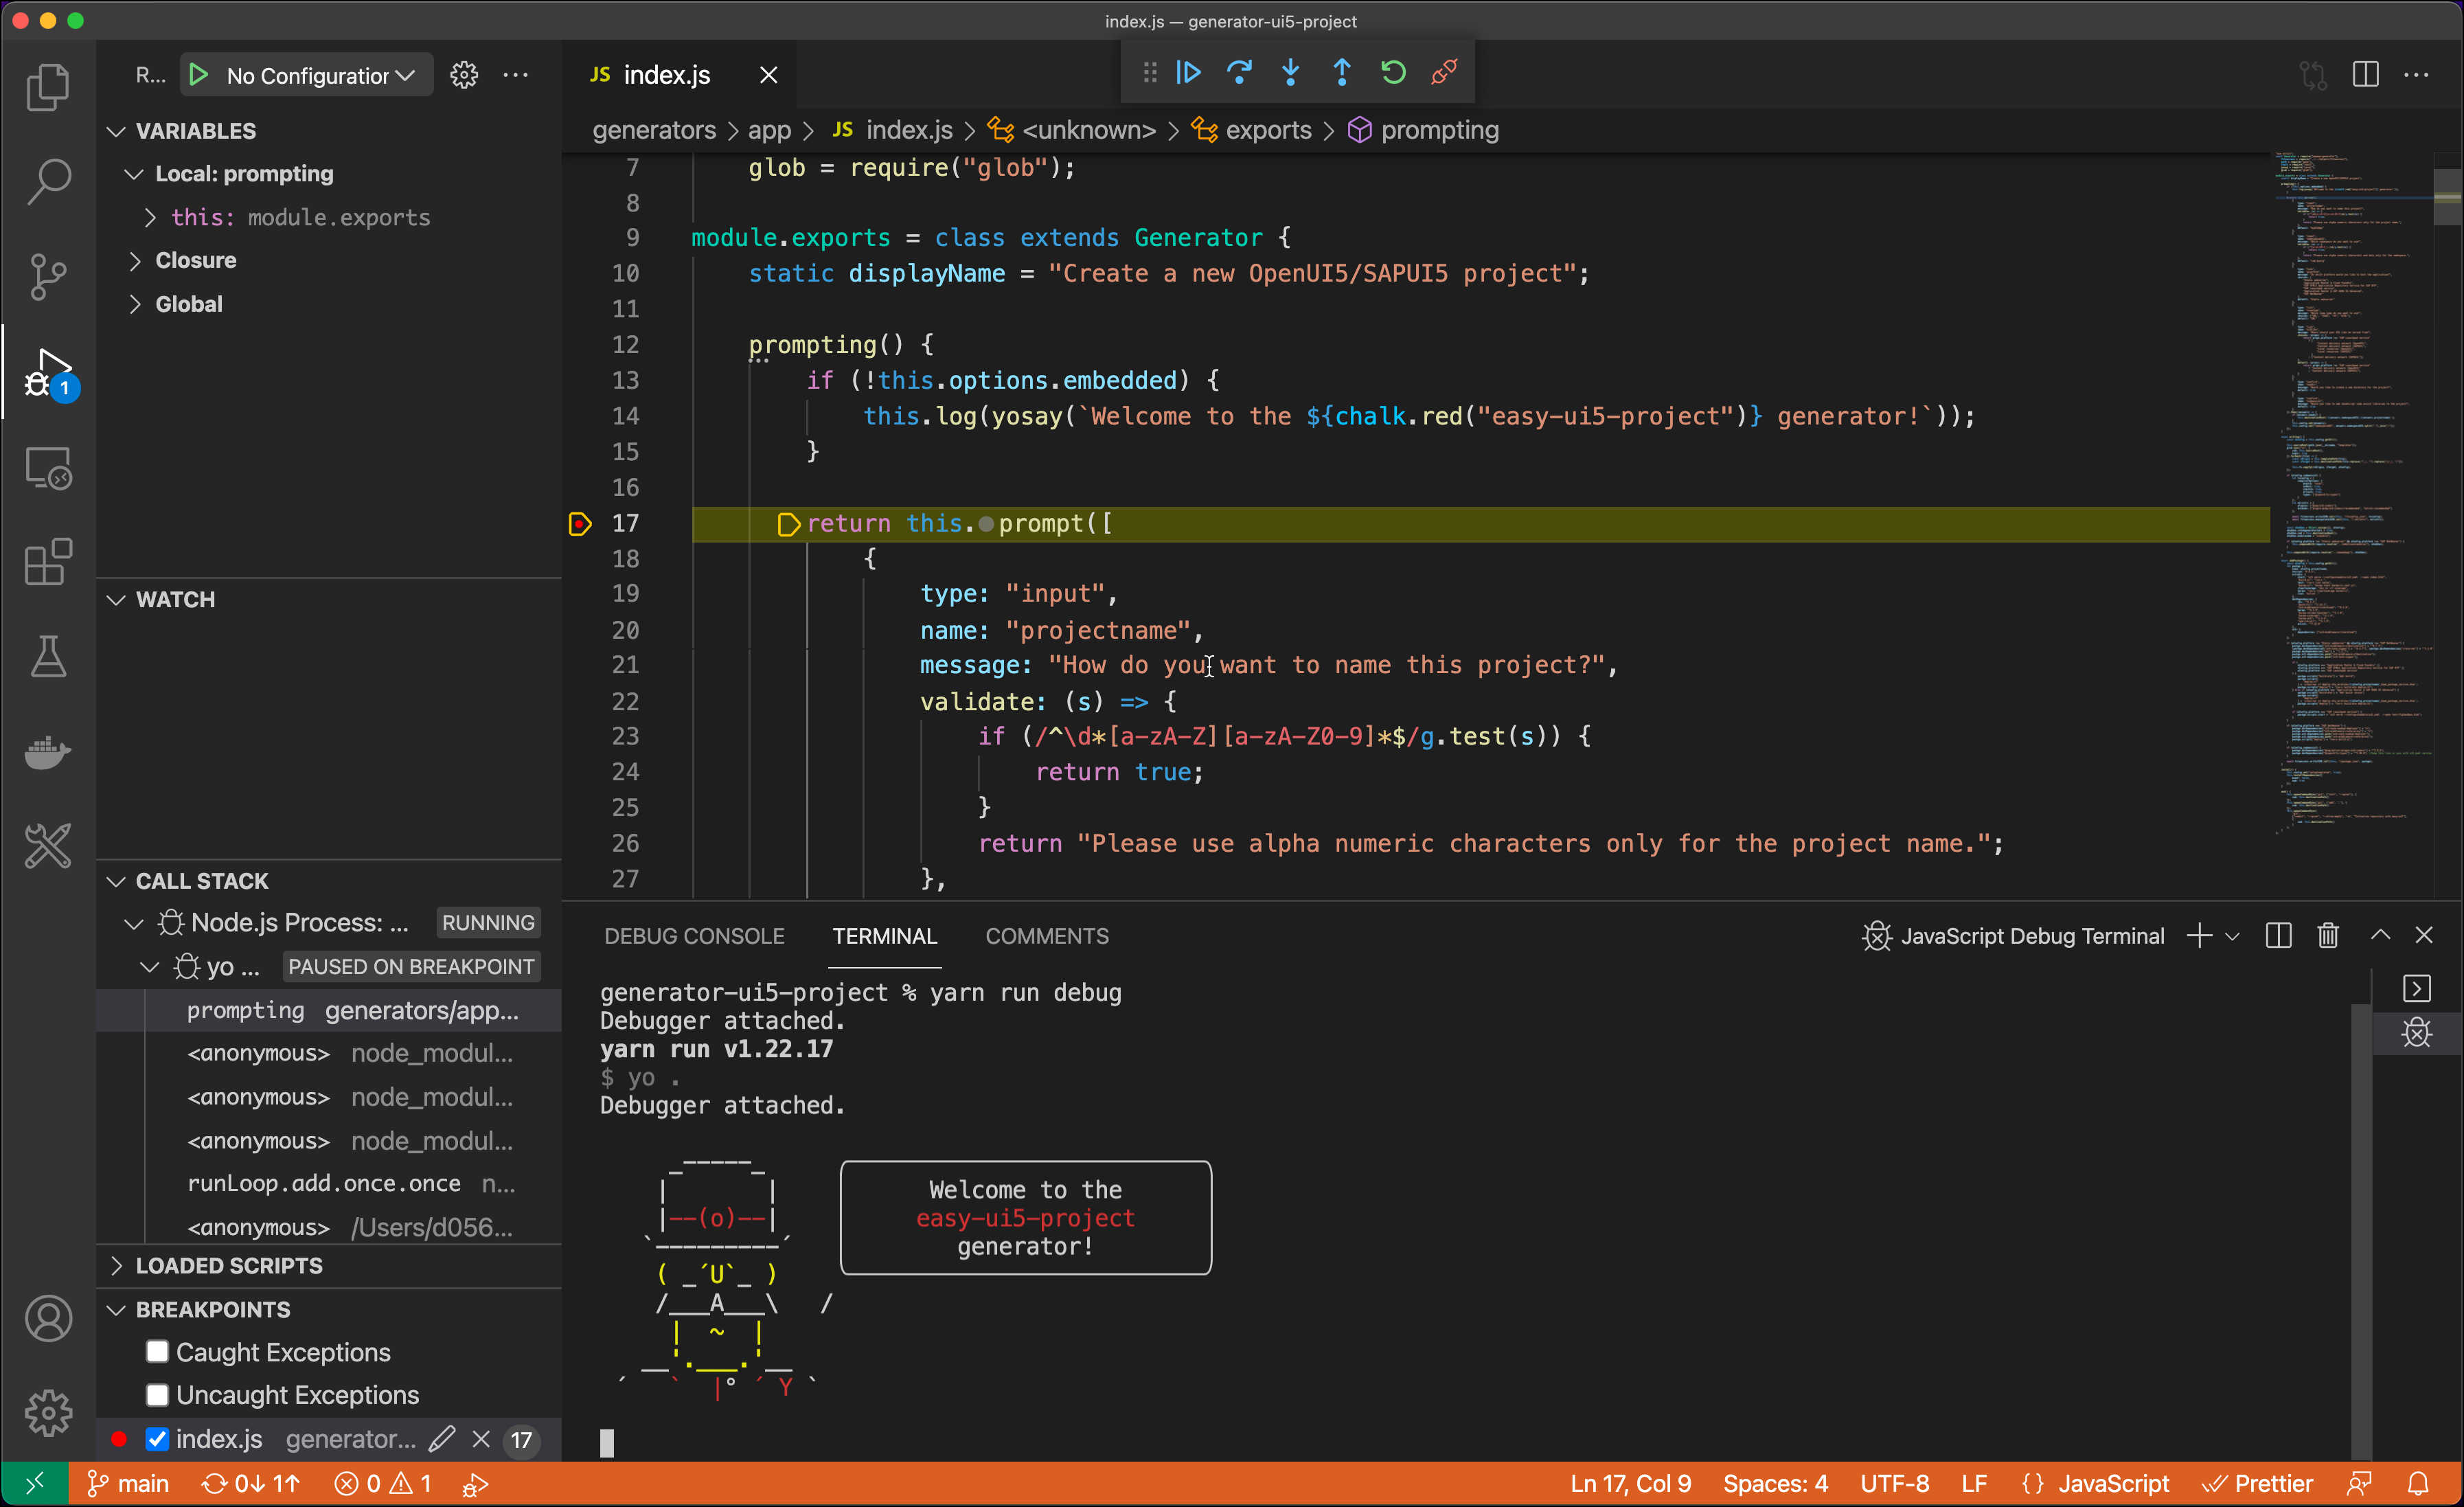This screenshot has height=1507, width=2464.
Task: Uncheck the index.js breakpoint checkbox
Action: (157, 1439)
